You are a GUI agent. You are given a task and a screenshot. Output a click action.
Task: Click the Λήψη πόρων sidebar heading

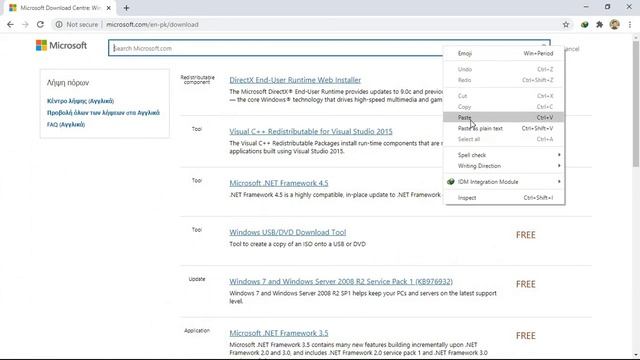68,82
